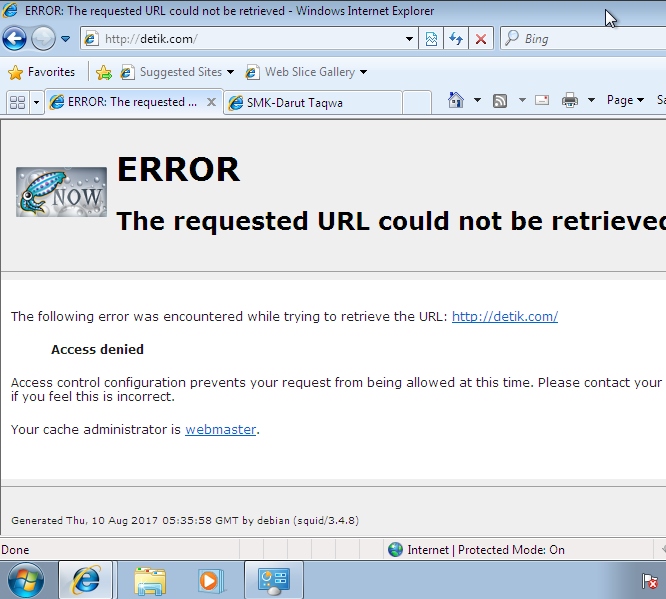The image size is (666, 599).
Task: Click 'Internet | Protected Mode: On' status
Action: (x=486, y=550)
